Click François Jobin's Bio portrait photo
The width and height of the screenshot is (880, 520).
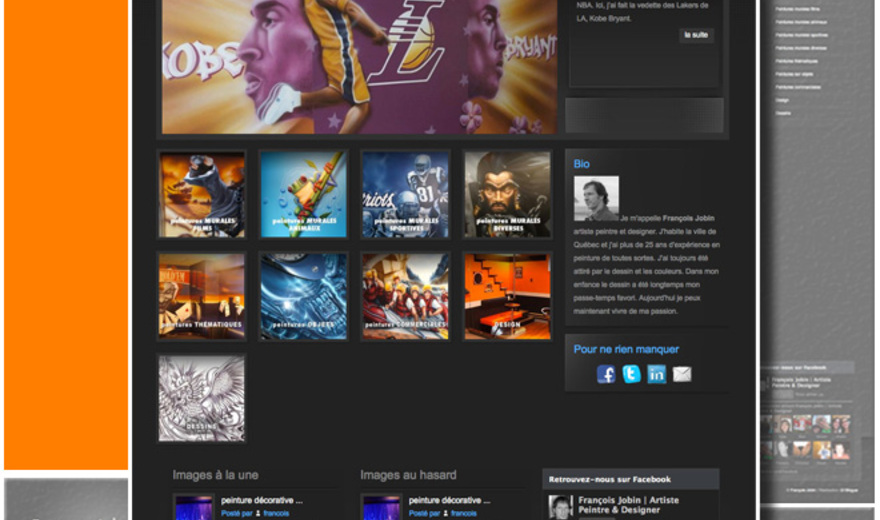(596, 198)
